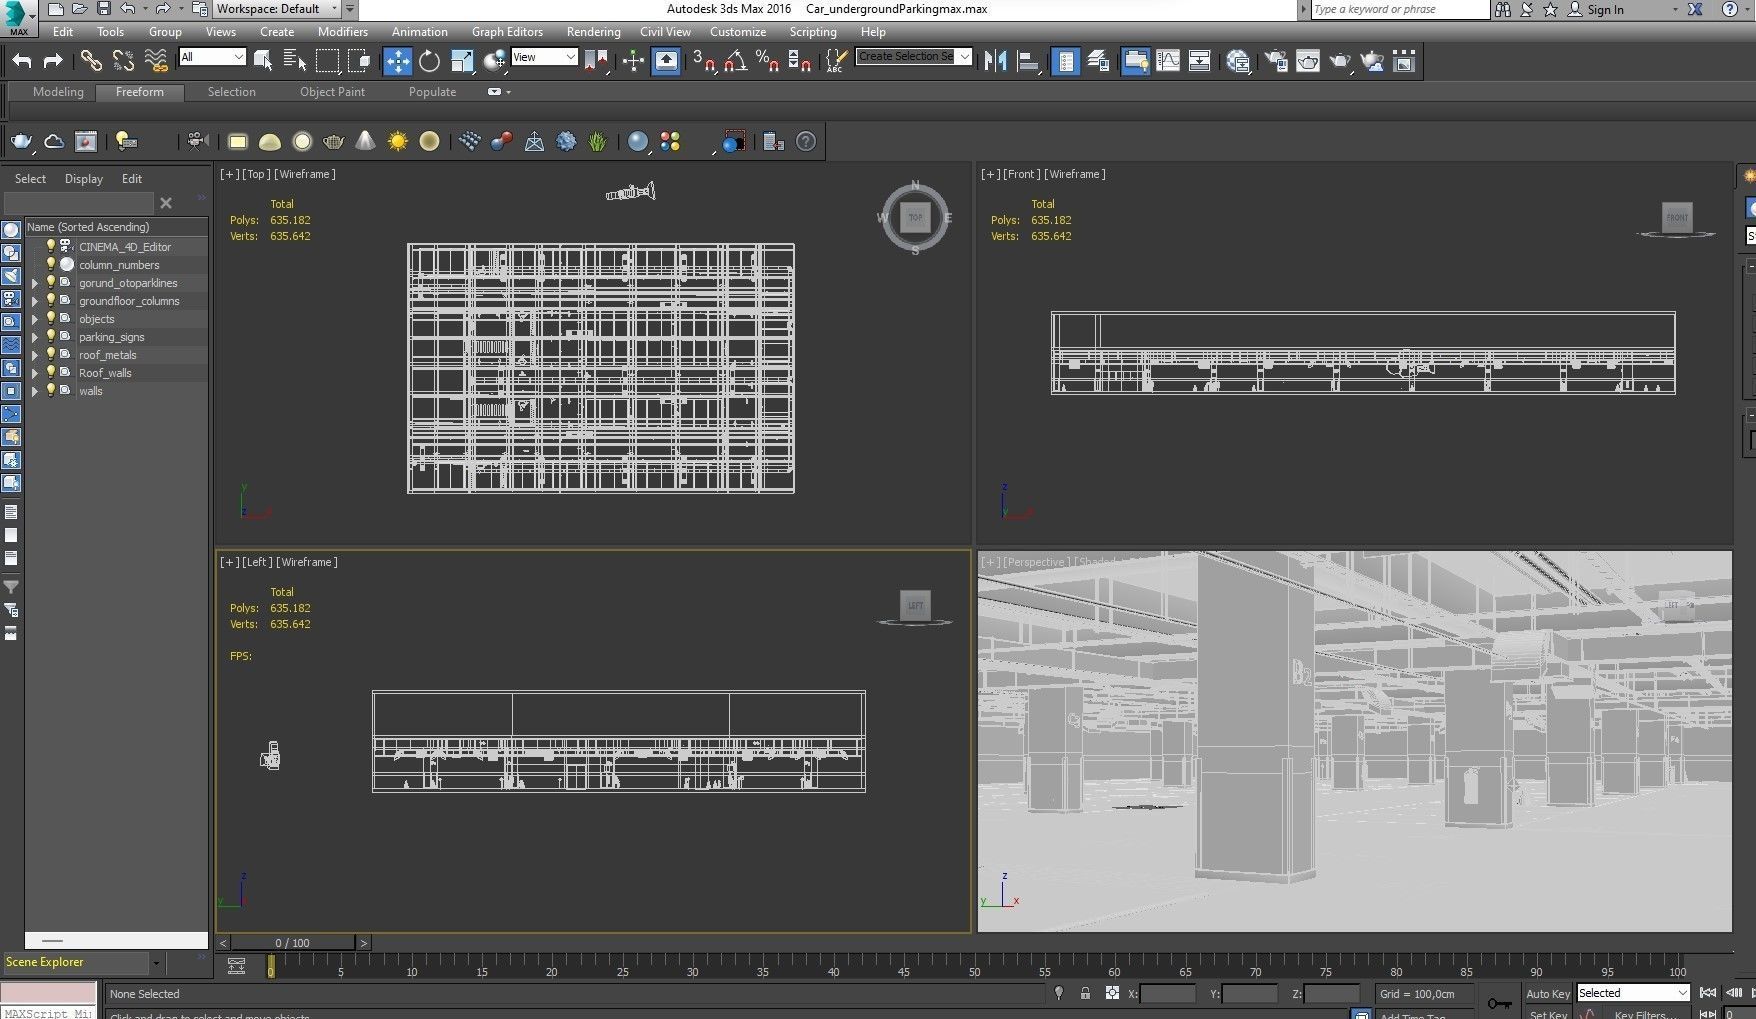Toggle Angle Snap on the main toolbar

point(735,61)
